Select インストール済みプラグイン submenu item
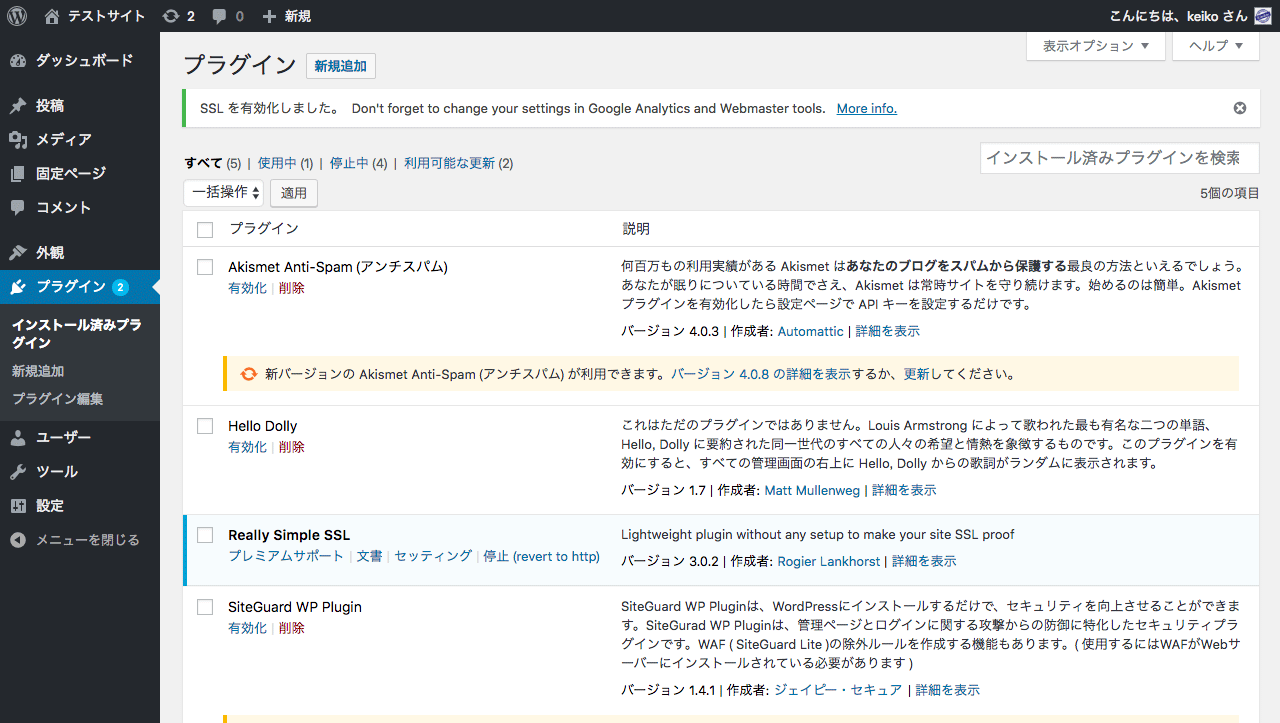1280x723 pixels. [77, 334]
